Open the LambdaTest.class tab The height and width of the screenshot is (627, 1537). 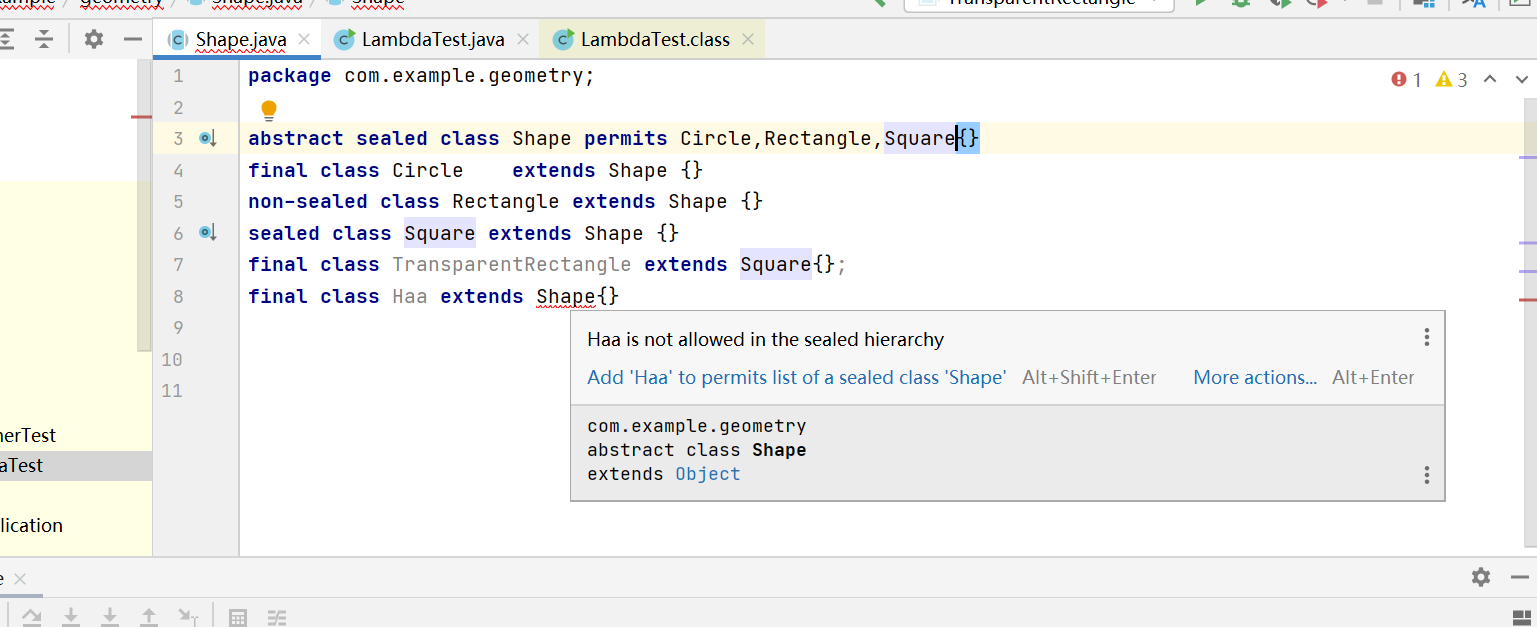tap(655, 40)
